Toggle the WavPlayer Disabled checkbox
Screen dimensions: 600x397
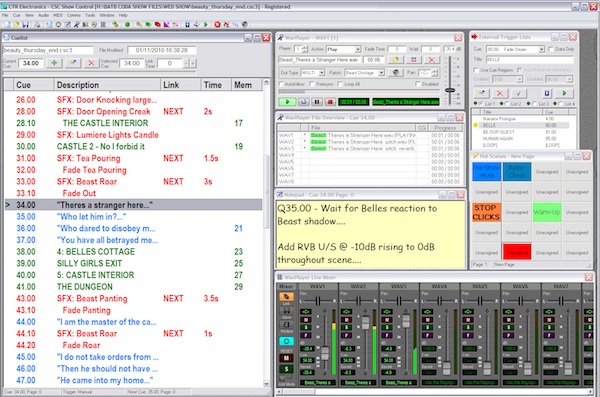[418, 84]
